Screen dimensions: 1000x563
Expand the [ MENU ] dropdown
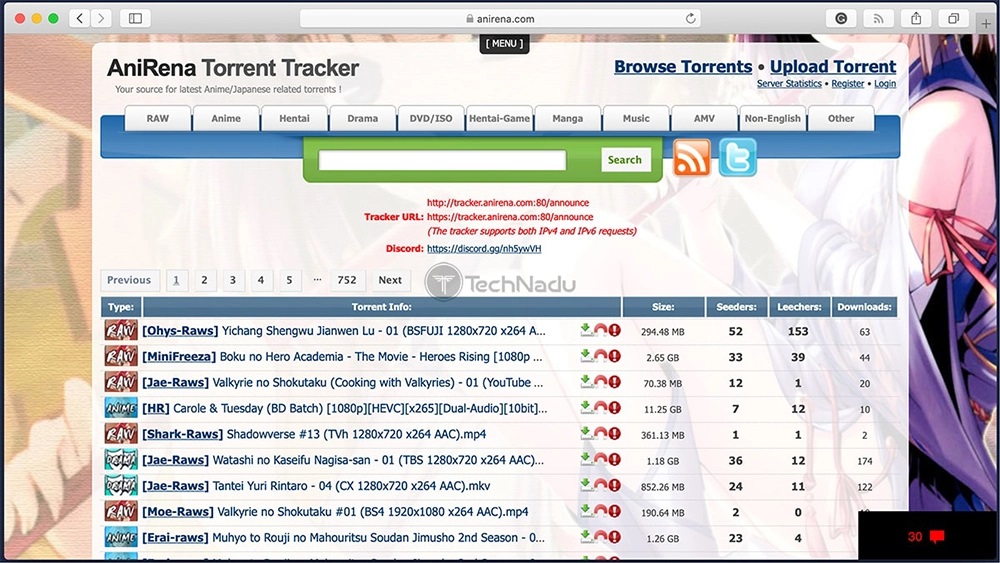coord(503,43)
